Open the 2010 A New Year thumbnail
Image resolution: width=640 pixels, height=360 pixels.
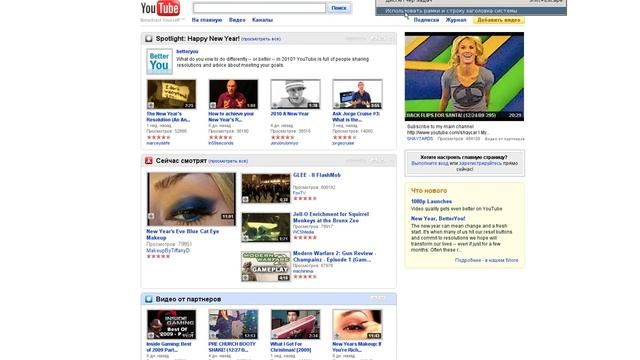295,94
